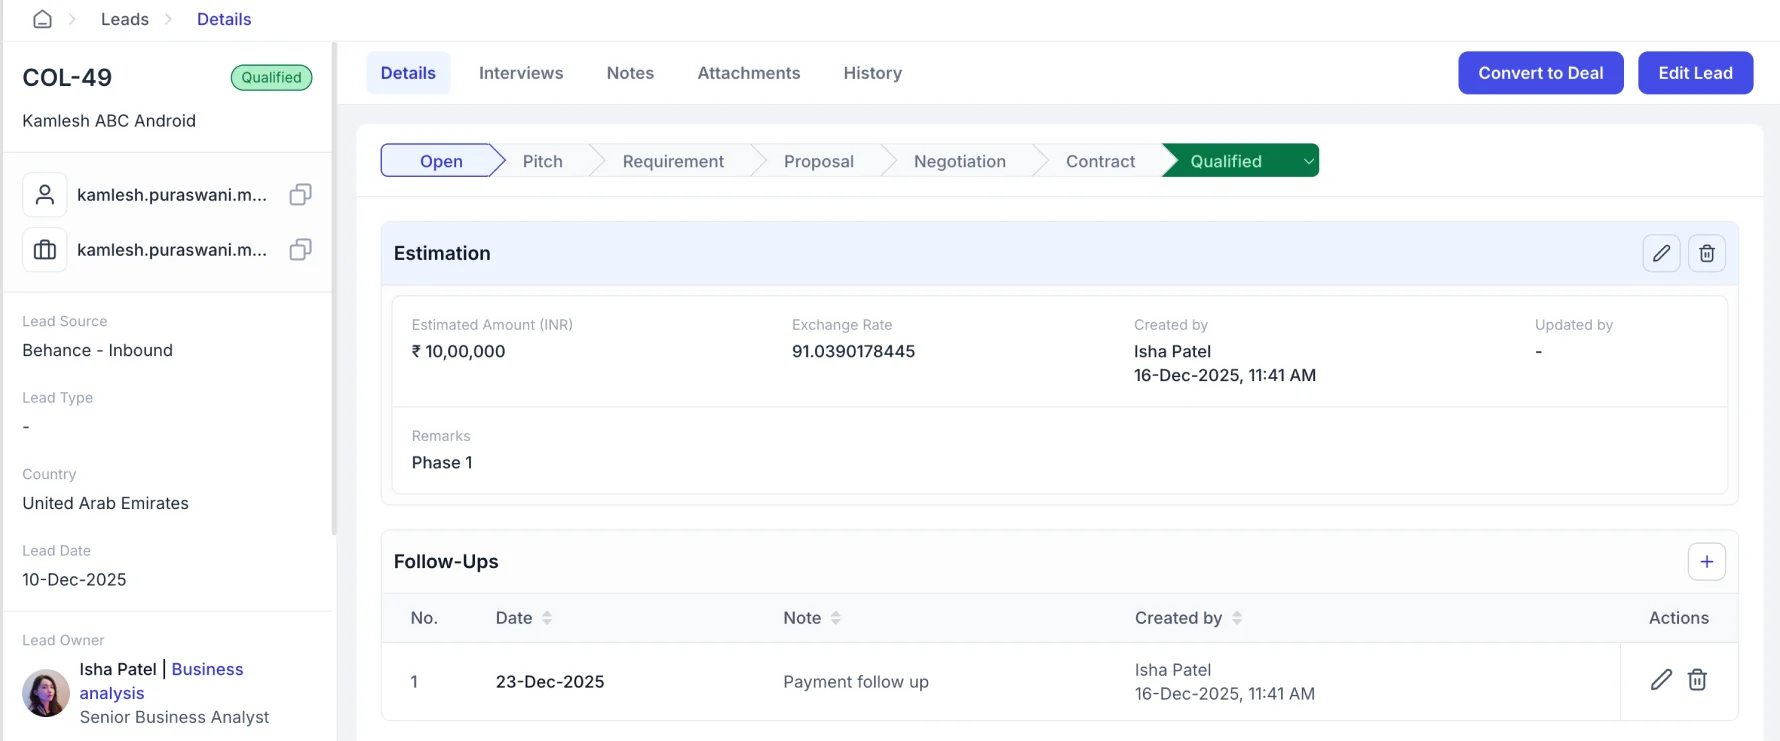The width and height of the screenshot is (1780, 741).
Task: Delete the Estimation with the trash icon
Action: [1707, 253]
